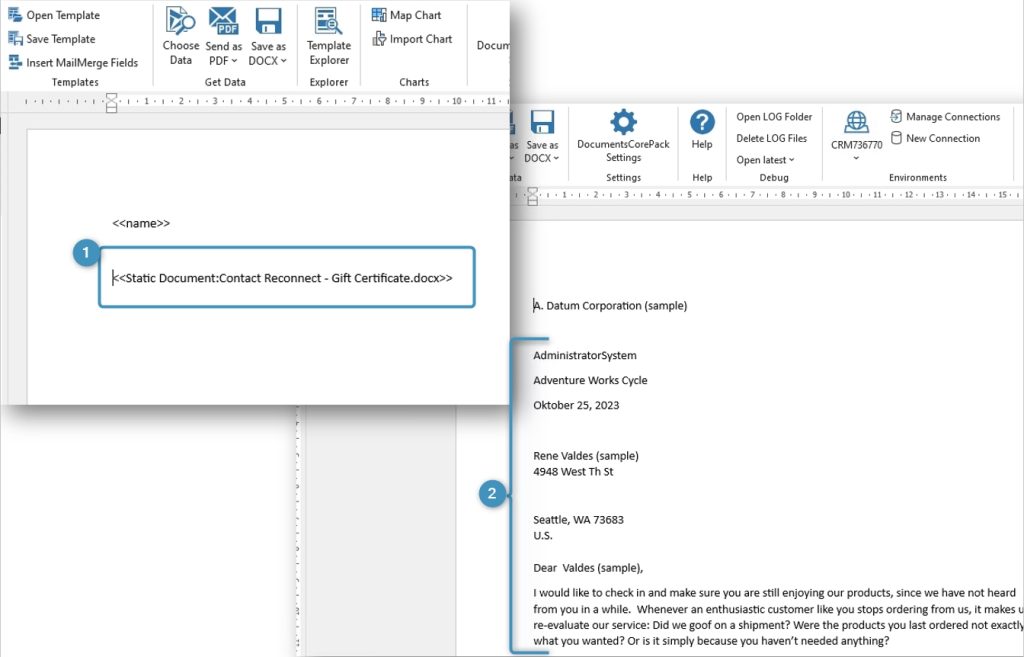Select Import Chart label in Charts group

pos(421,39)
